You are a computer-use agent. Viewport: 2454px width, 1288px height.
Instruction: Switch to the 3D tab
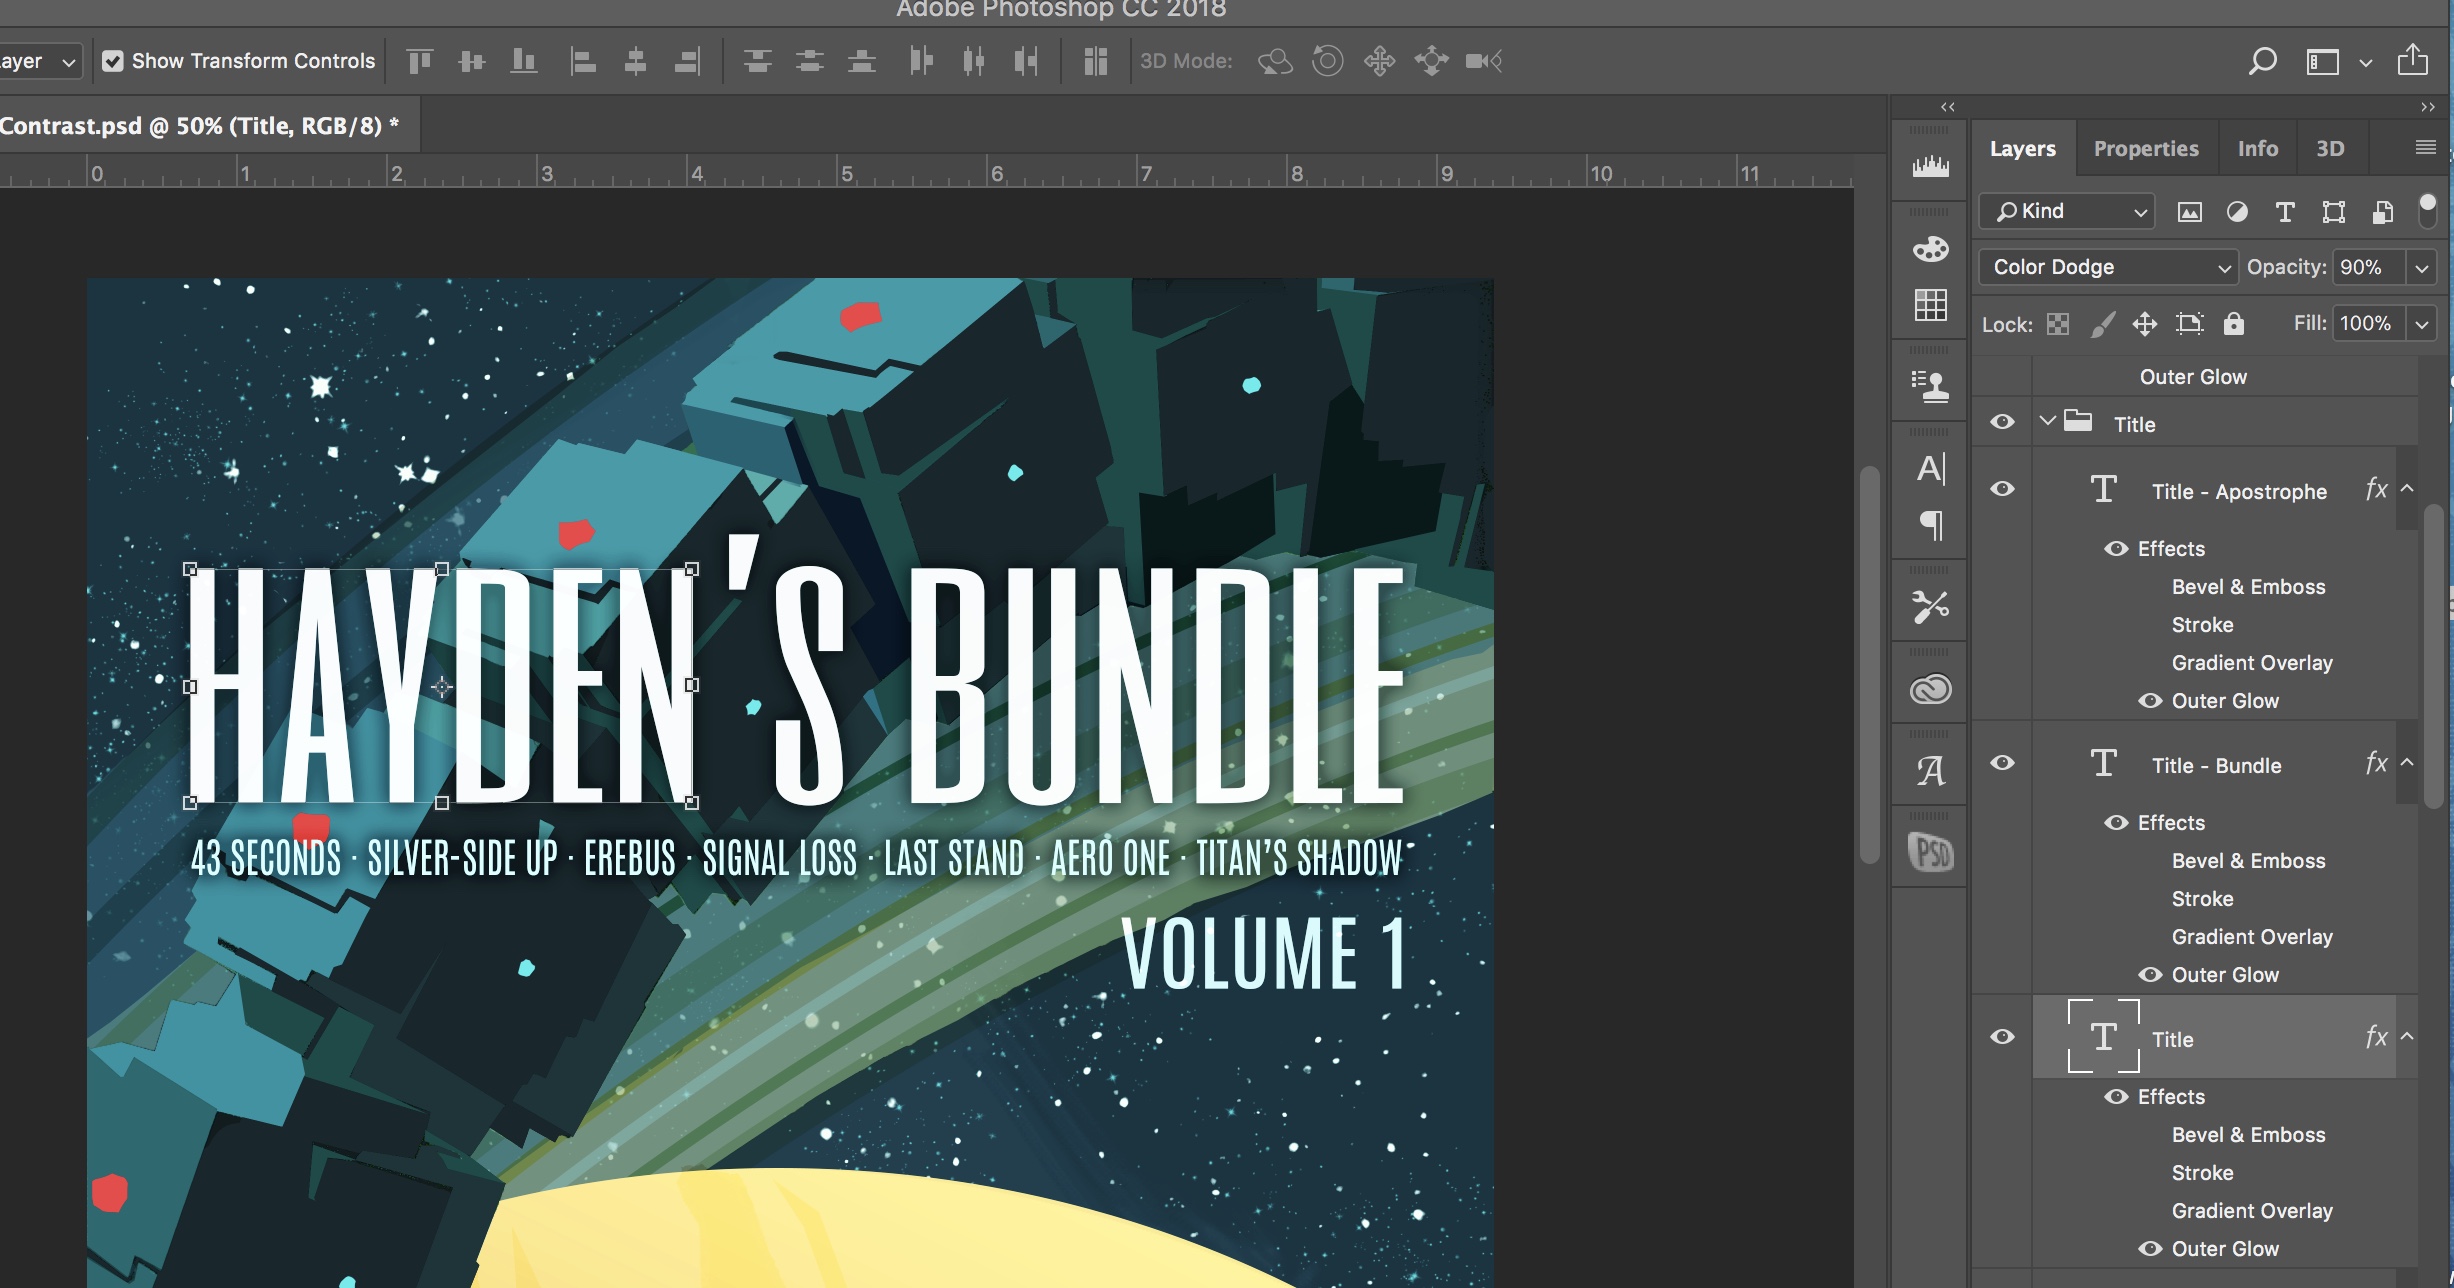(2330, 149)
